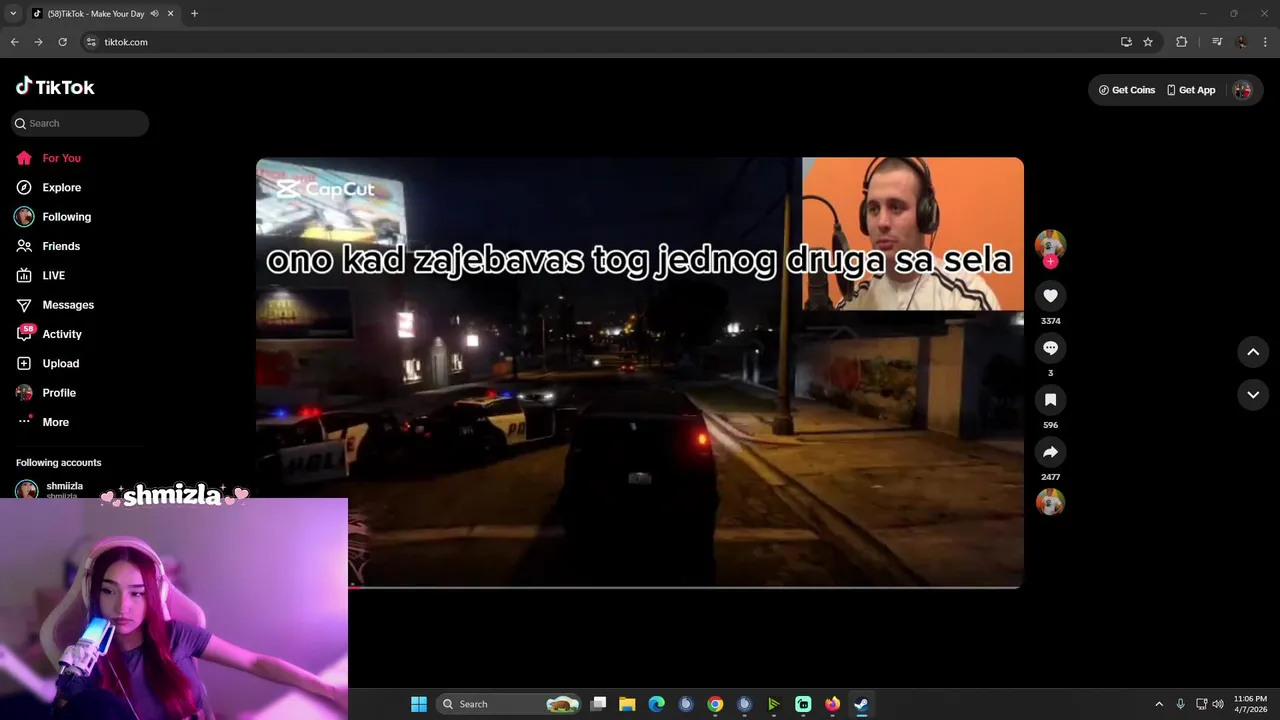The image size is (1280, 720).
Task: Open File Explorer from taskbar
Action: [627, 704]
